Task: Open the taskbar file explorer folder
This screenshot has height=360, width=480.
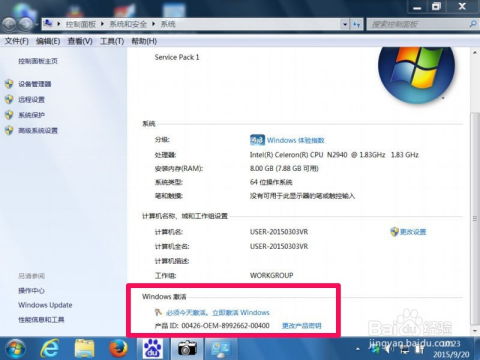Action: [84, 349]
